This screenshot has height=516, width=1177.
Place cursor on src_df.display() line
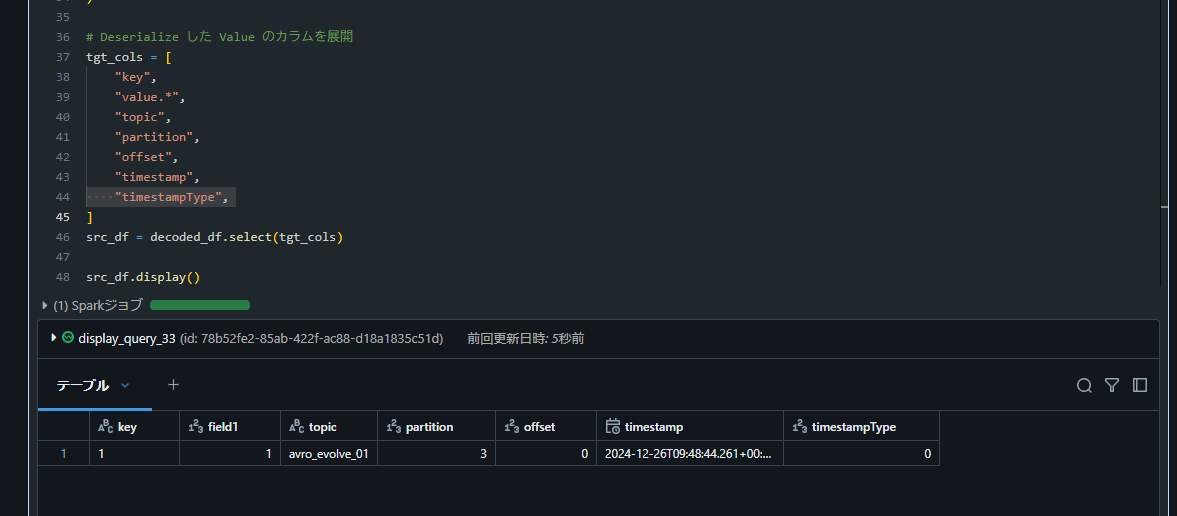143,276
